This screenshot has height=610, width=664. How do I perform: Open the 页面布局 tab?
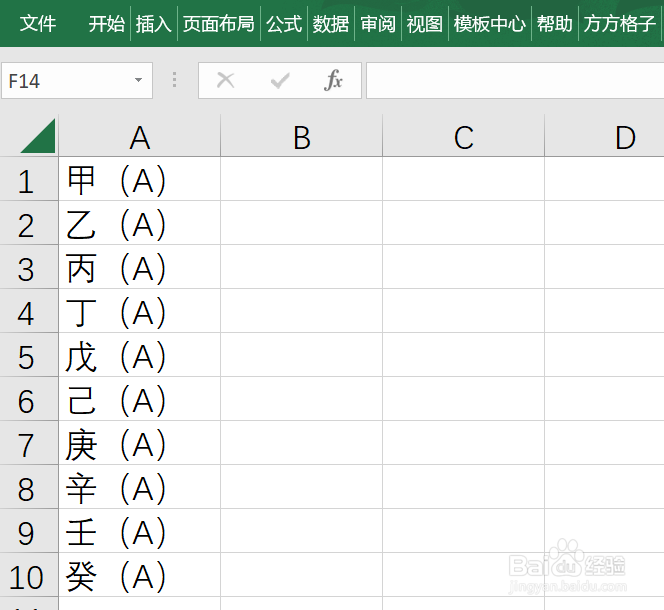219,23
